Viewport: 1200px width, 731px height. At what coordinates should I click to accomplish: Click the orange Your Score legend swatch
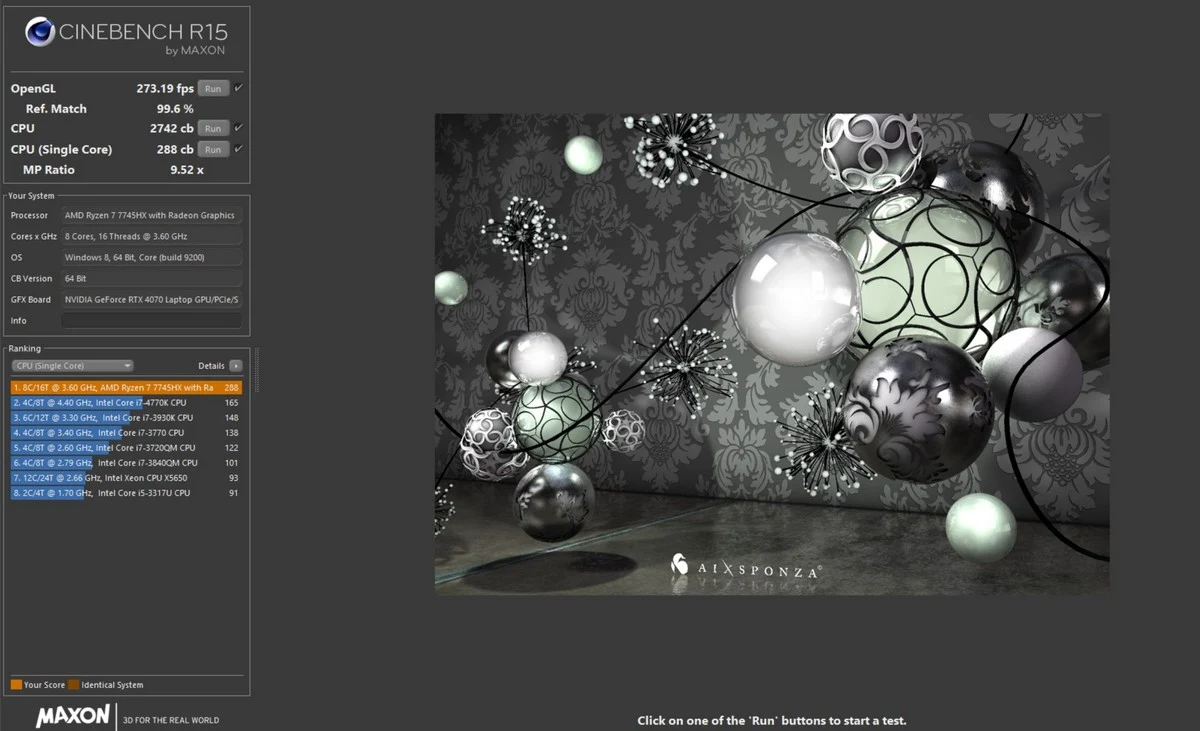[x=16, y=685]
